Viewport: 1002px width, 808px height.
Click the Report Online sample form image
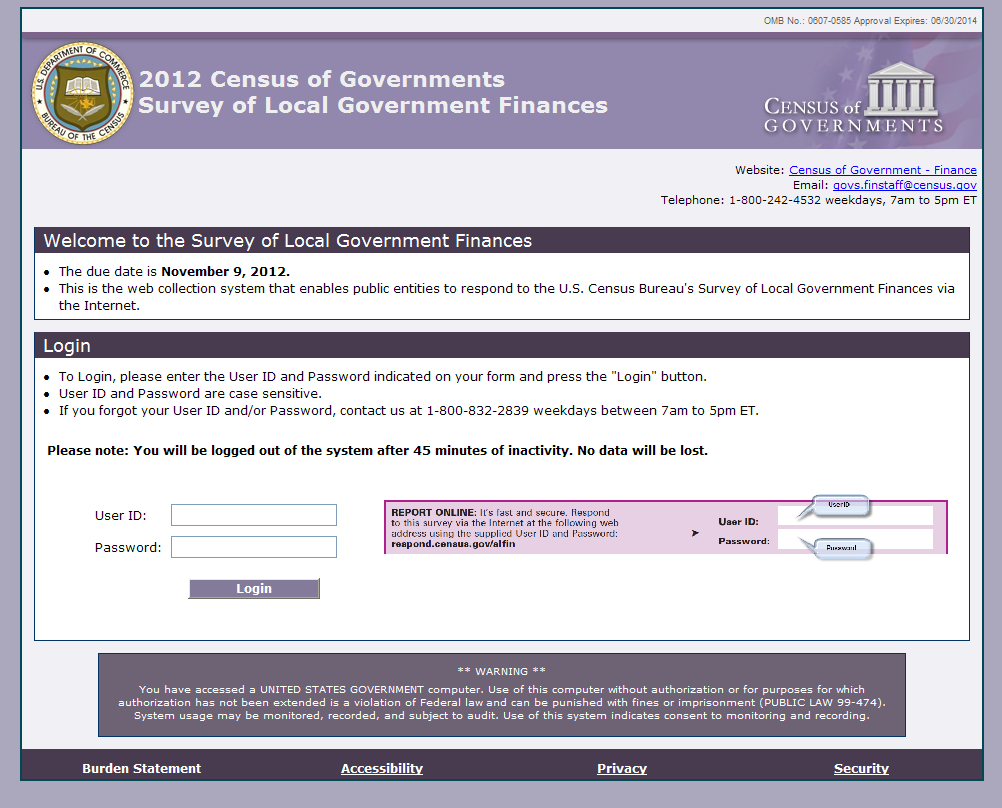point(665,527)
